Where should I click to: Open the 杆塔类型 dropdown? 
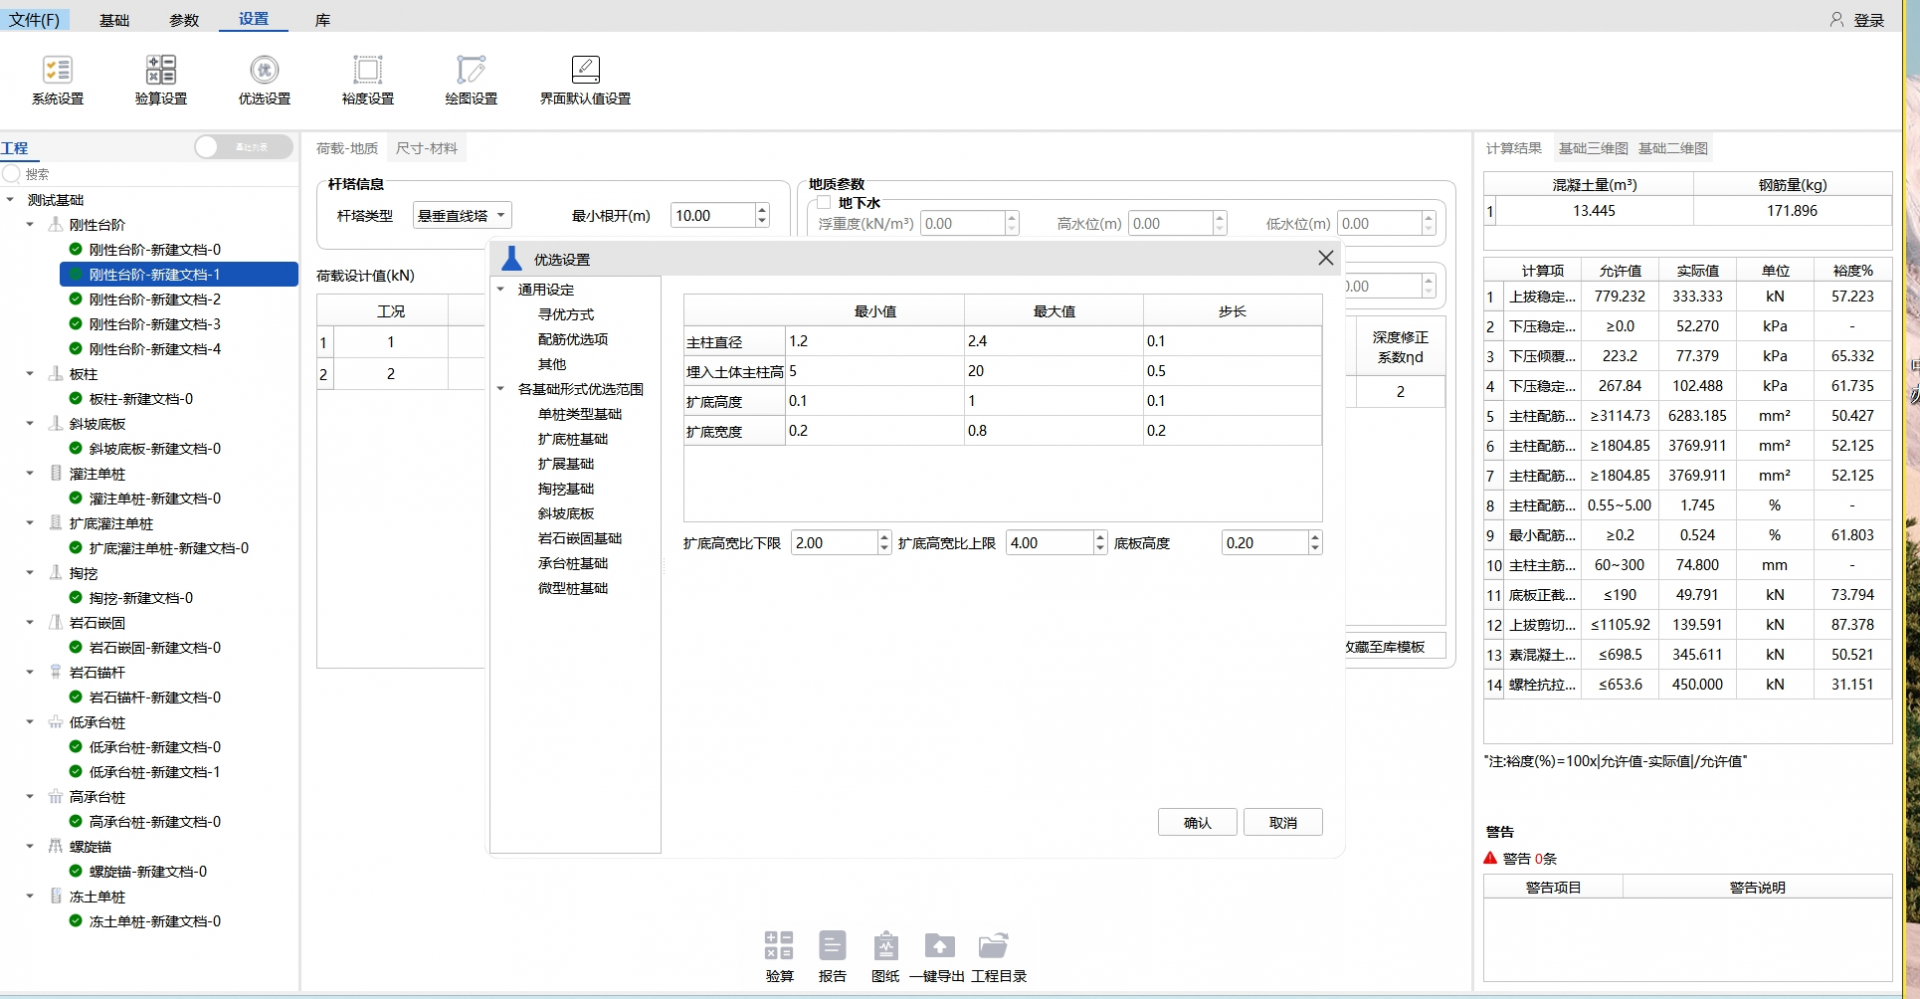462,216
